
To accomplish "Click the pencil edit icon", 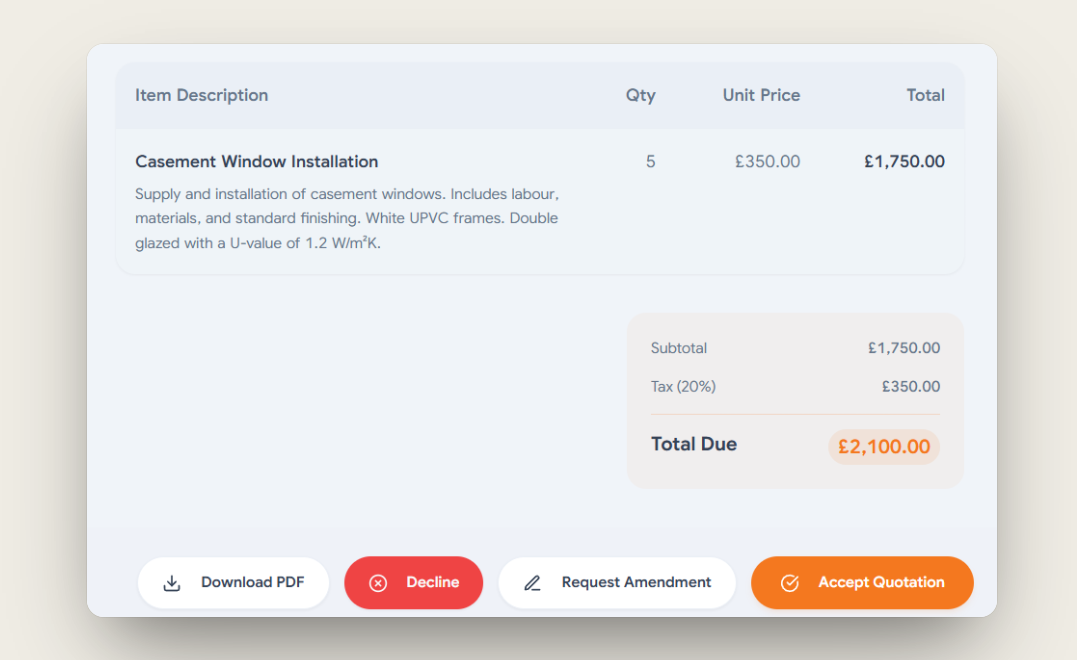I will point(532,583).
